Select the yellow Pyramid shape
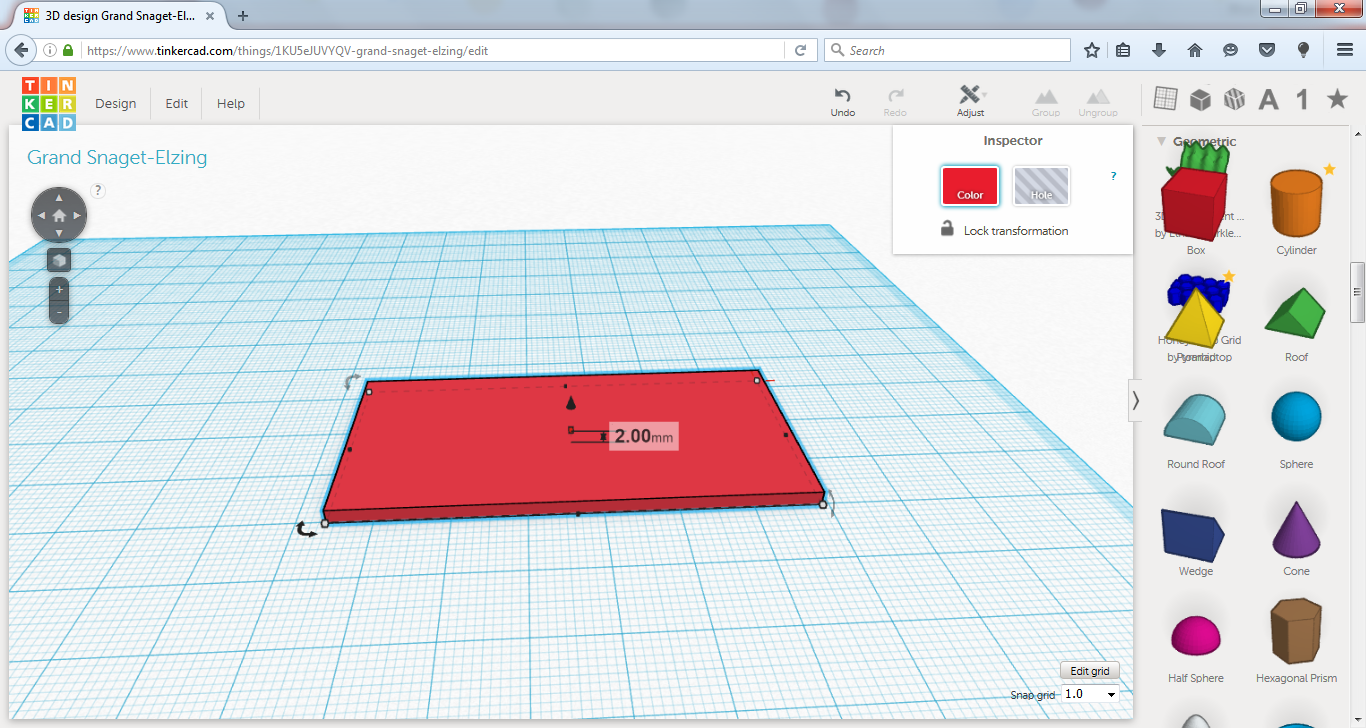The width and height of the screenshot is (1366, 728). click(1195, 321)
